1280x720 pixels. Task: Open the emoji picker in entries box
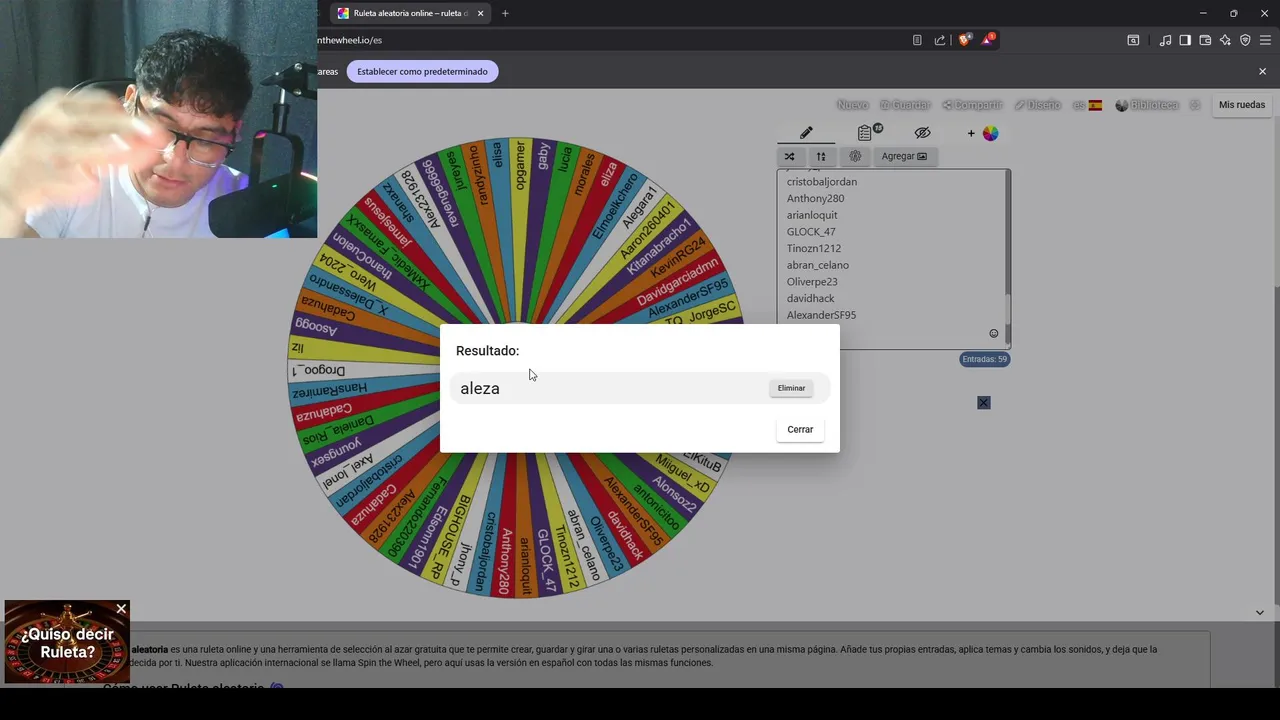point(993,333)
